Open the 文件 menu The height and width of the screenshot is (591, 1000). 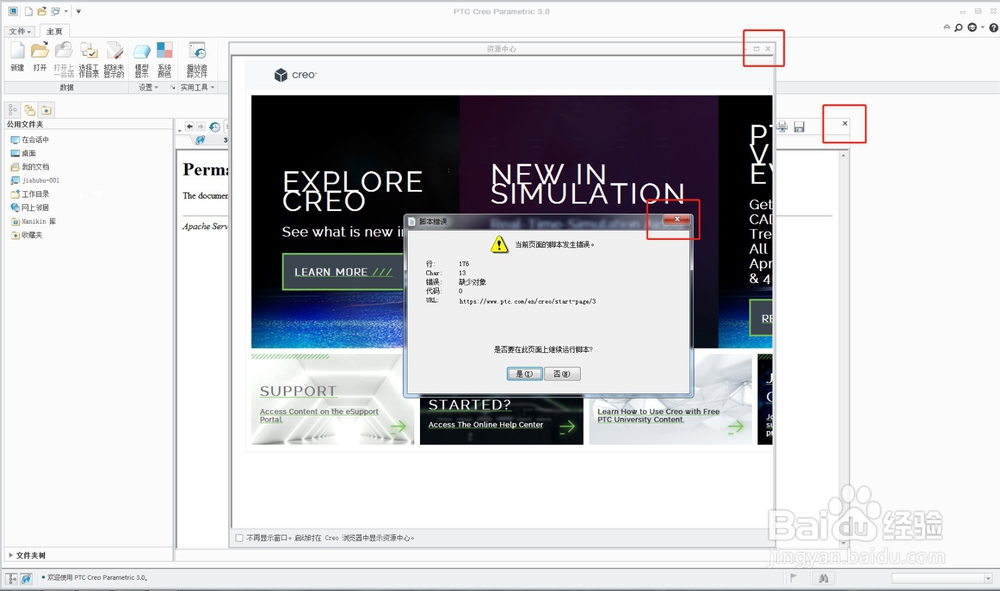[18, 31]
